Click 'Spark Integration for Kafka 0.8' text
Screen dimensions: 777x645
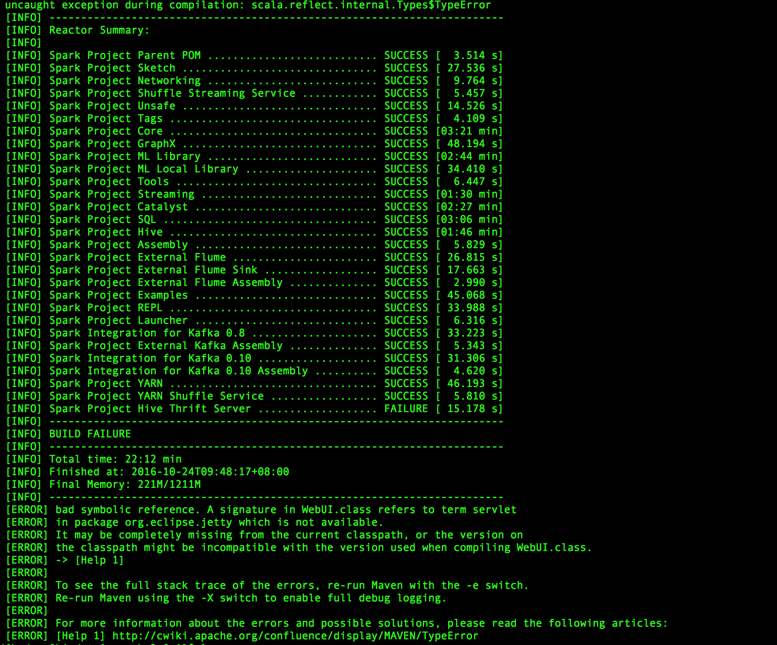pyautogui.click(x=147, y=333)
